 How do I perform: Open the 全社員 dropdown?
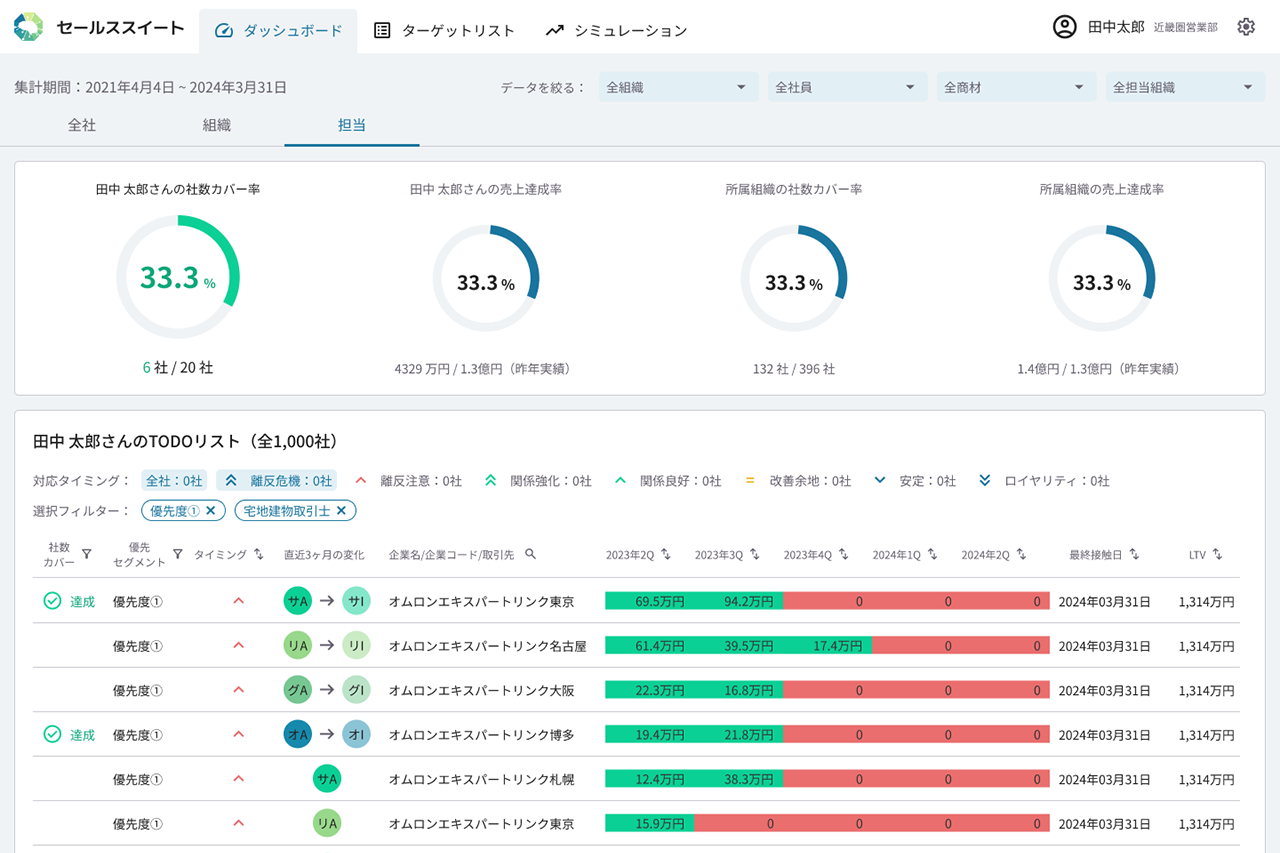coord(847,87)
